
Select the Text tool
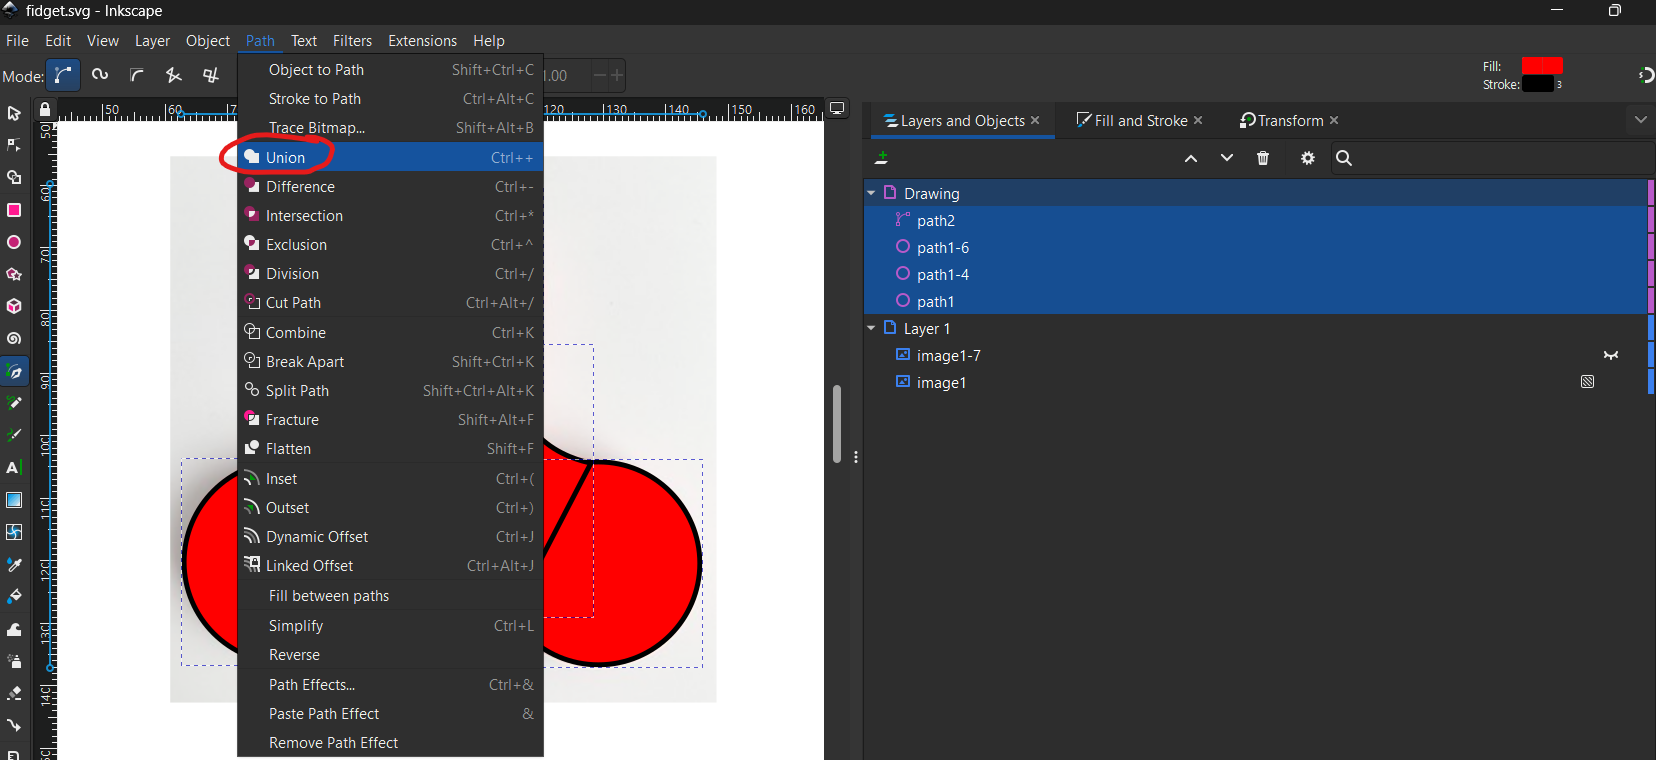click(14, 467)
